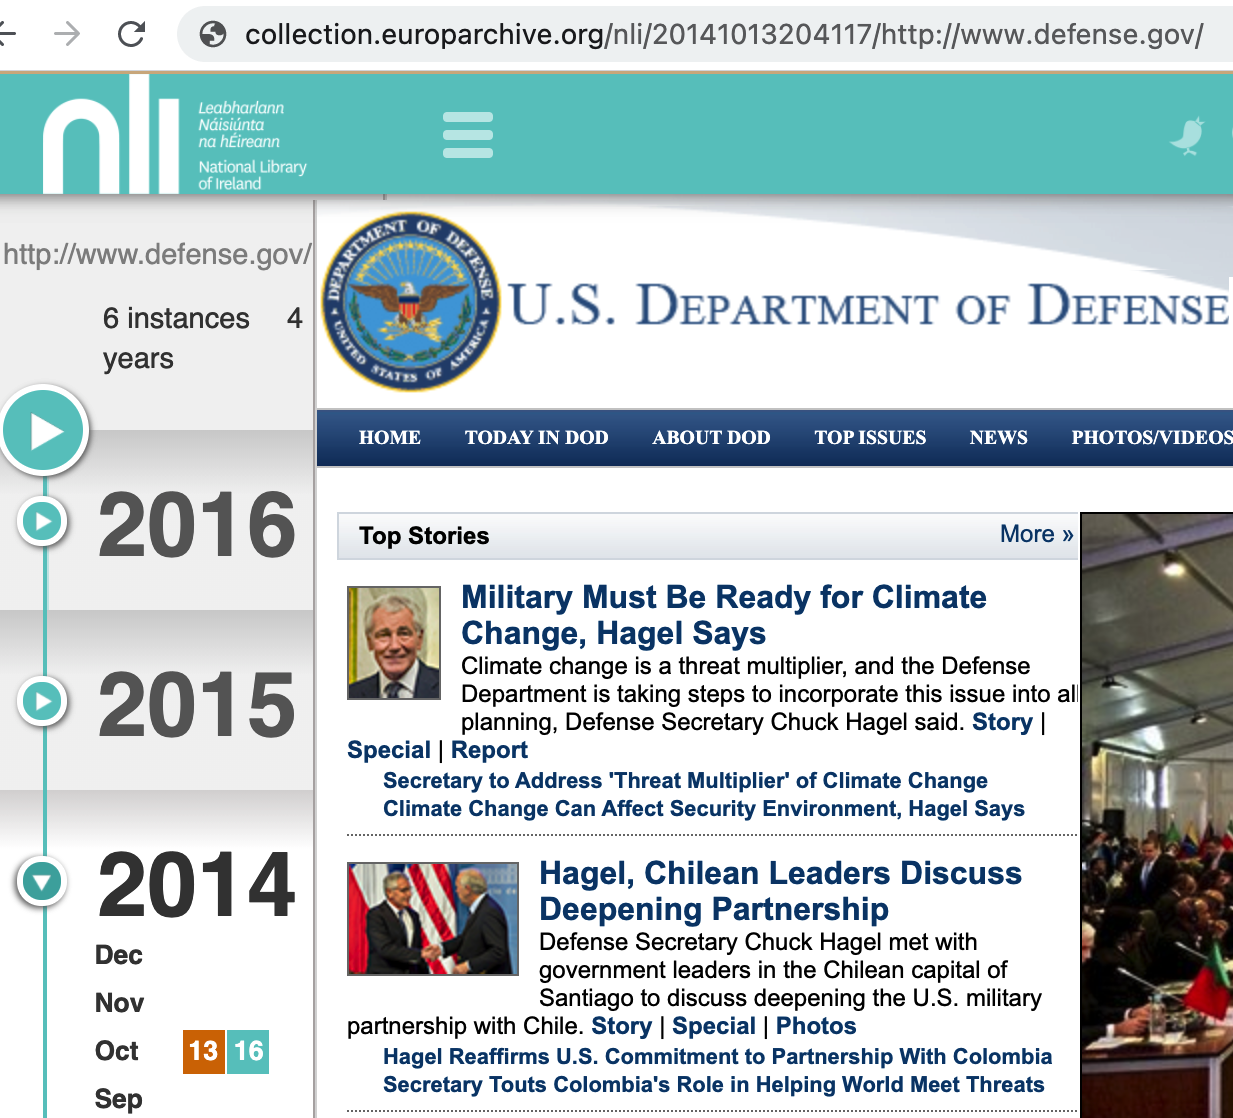The height and width of the screenshot is (1118, 1233).
Task: Expand the 2015 year in the timeline
Action: click(42, 701)
